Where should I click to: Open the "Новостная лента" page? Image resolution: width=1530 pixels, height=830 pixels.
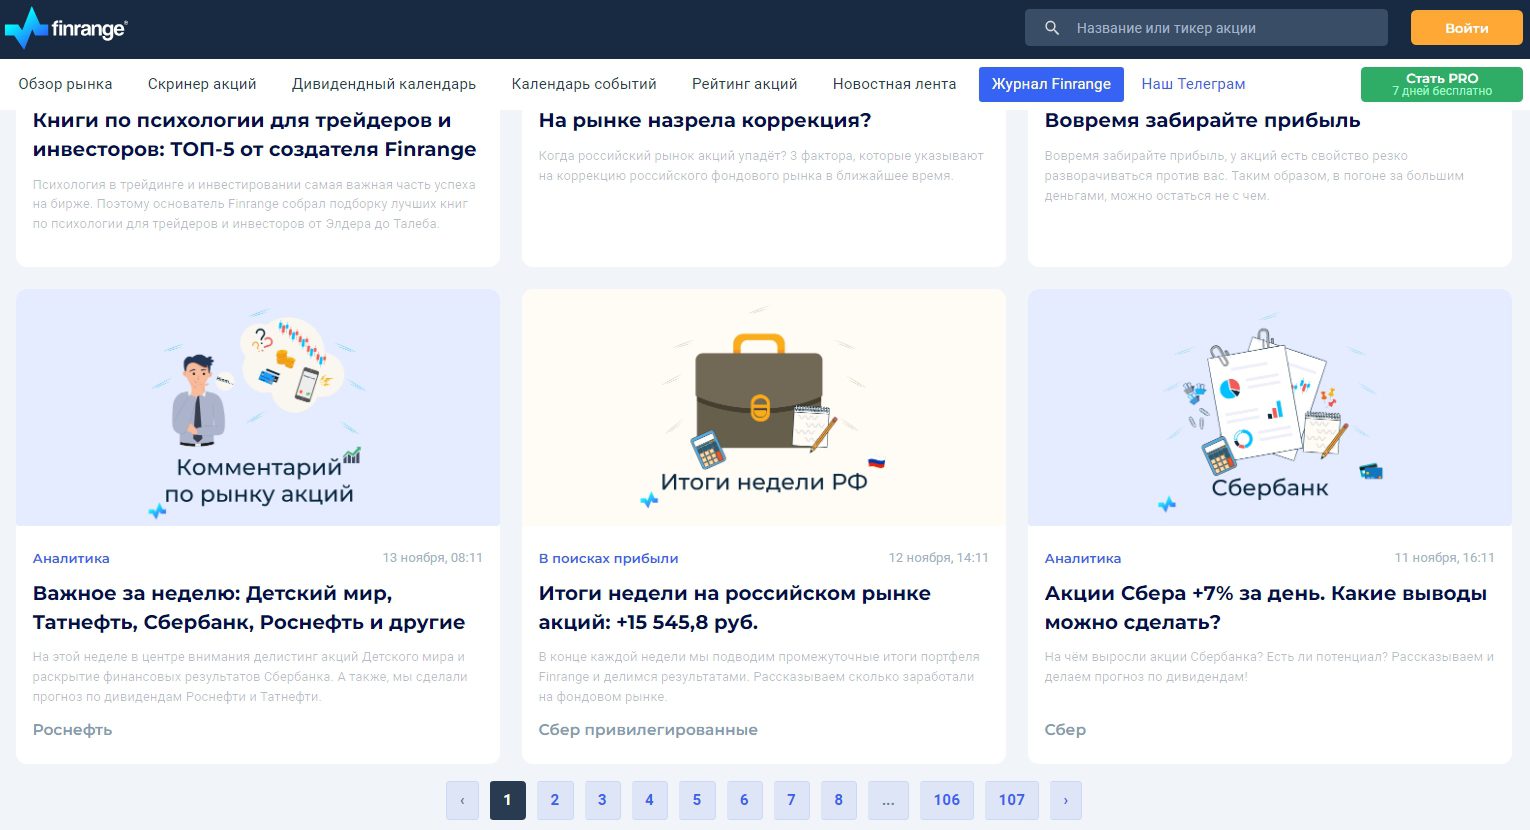(x=893, y=84)
